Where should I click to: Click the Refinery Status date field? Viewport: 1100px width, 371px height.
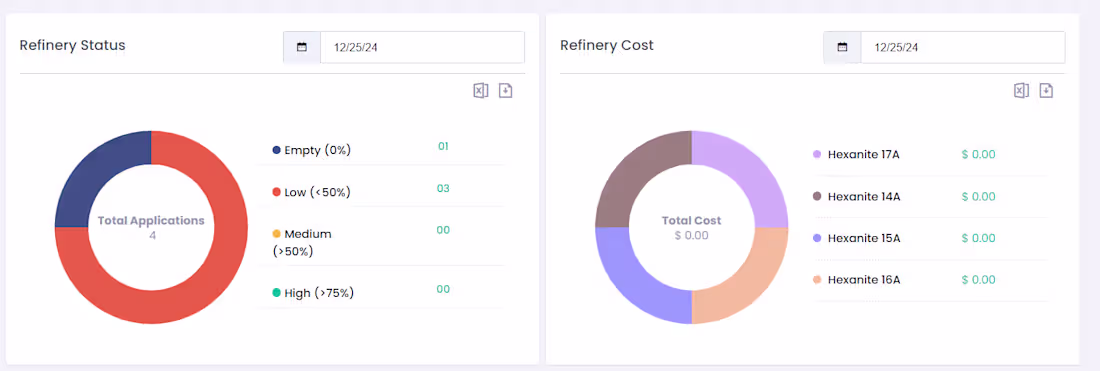point(422,48)
